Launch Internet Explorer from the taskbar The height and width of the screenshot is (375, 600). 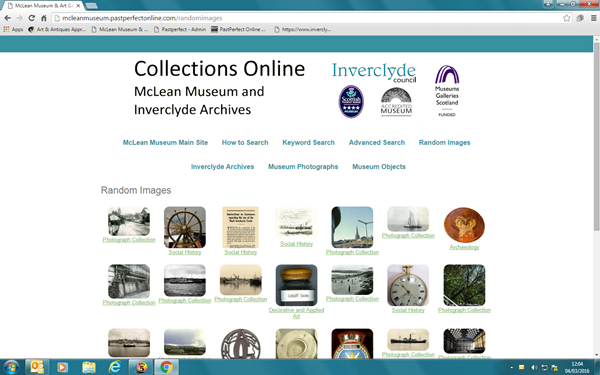click(114, 367)
